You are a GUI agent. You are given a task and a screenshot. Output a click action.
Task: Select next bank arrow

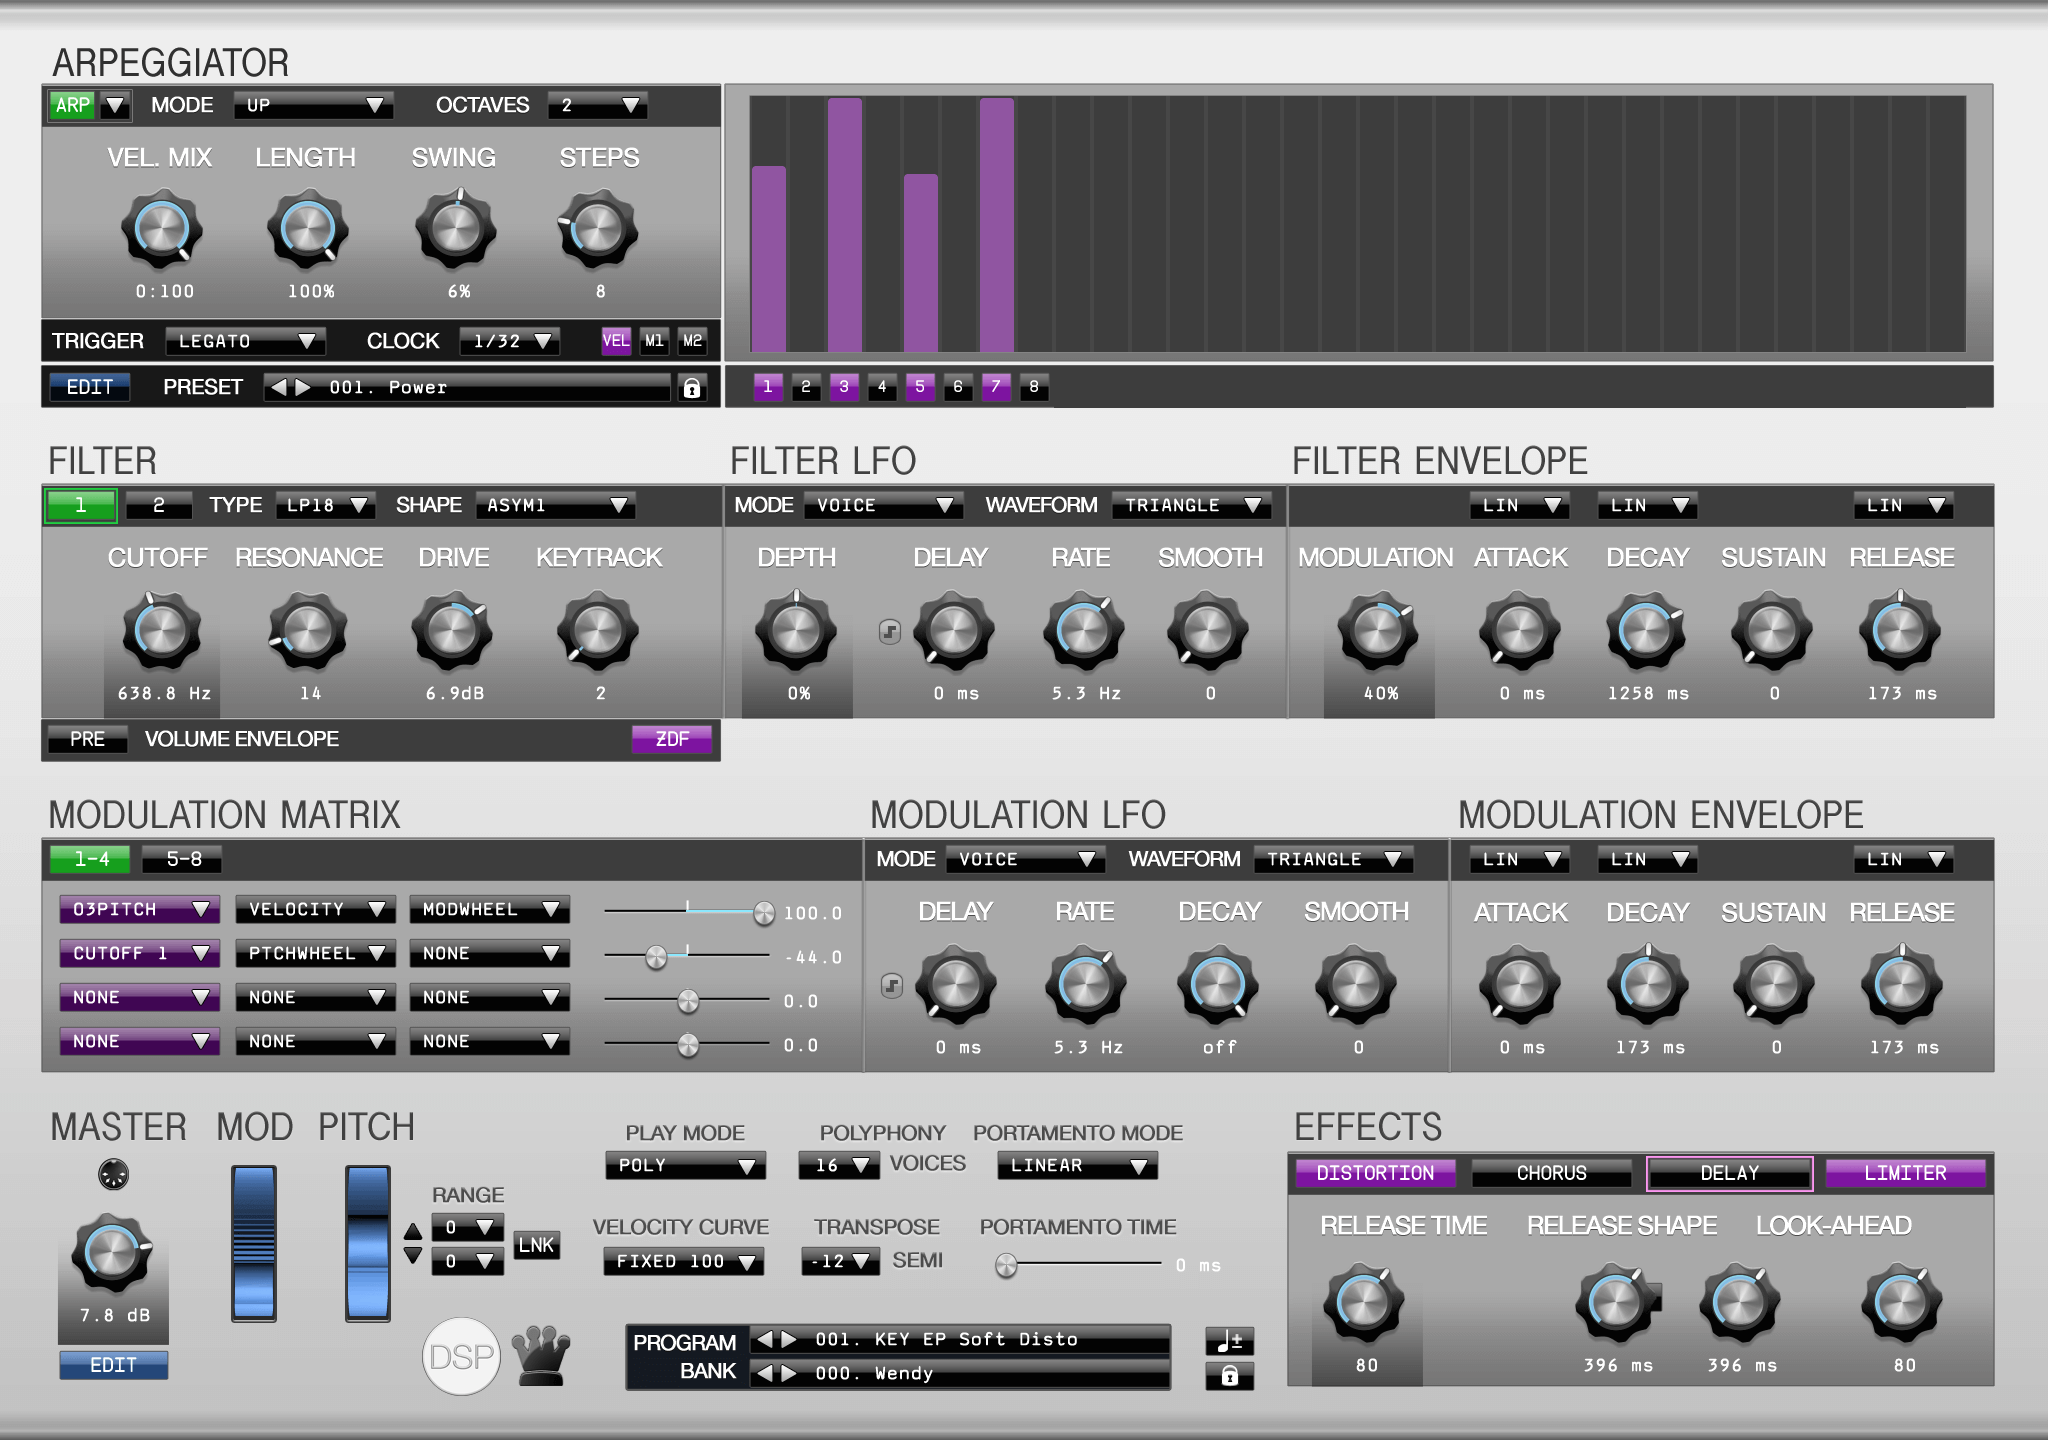pyautogui.click(x=789, y=1373)
